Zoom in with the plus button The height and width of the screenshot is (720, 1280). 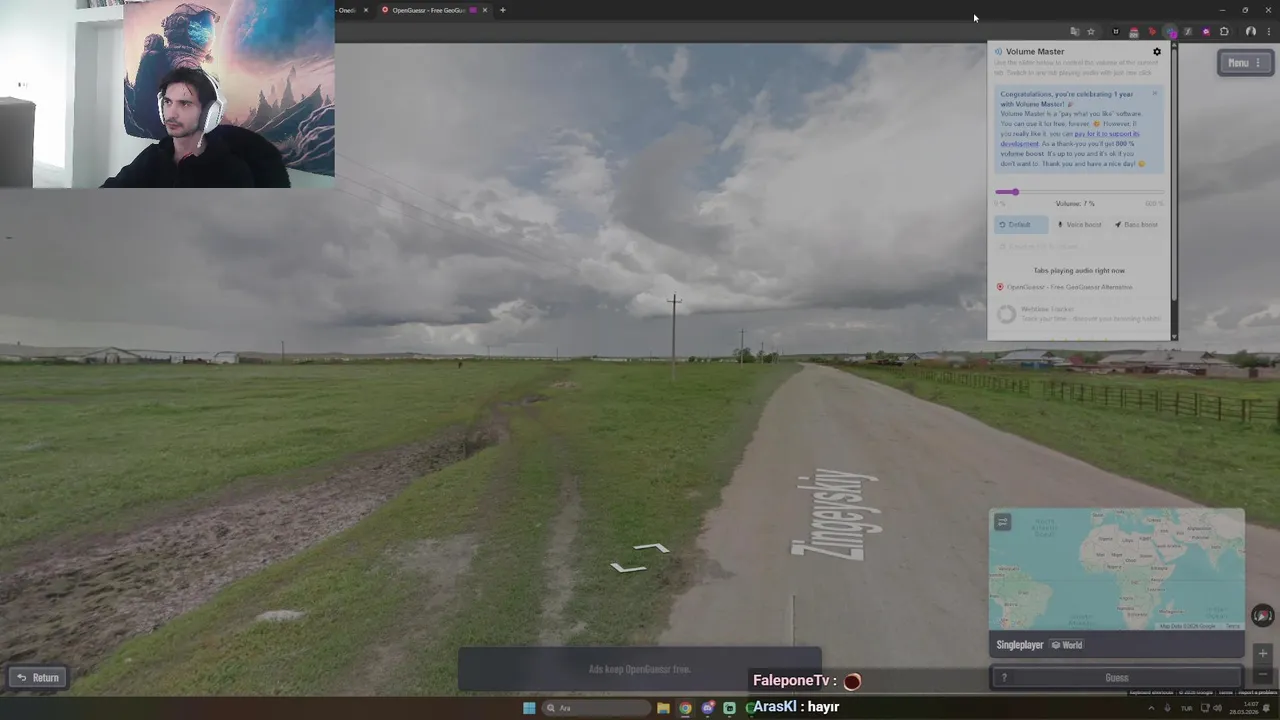(1263, 653)
